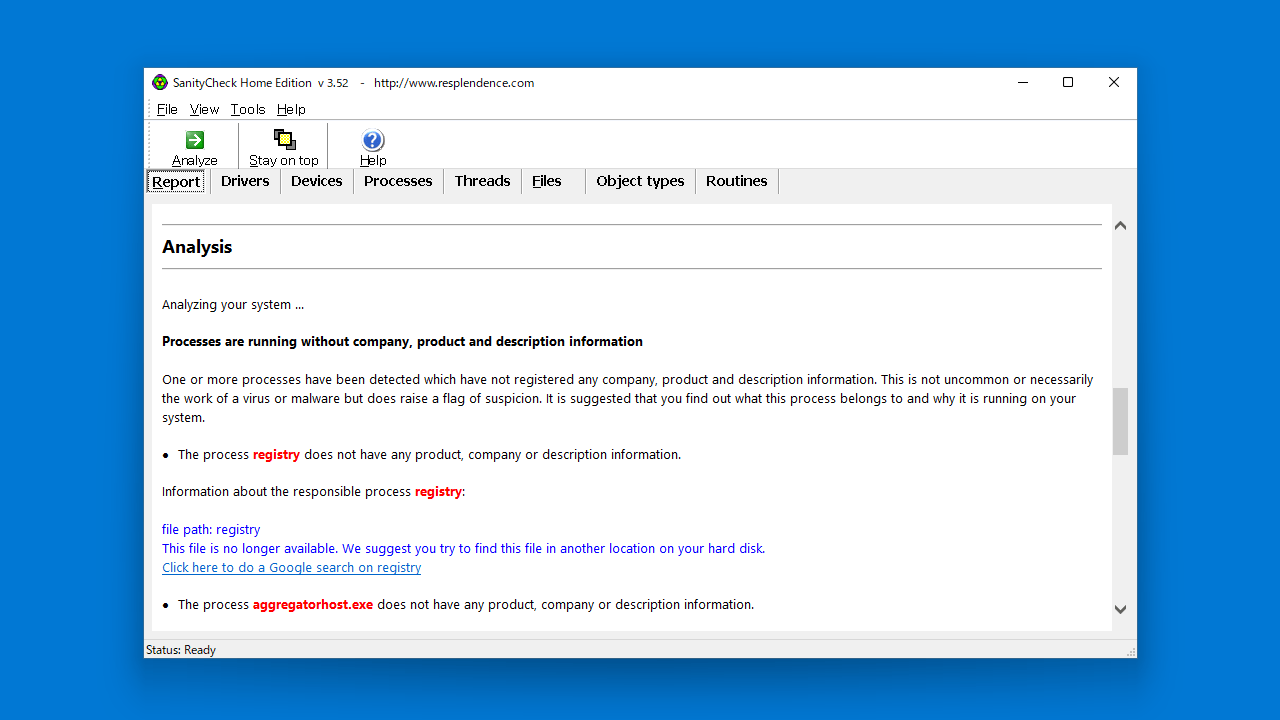Click the SanityCheck app icon in title bar
This screenshot has height=720, width=1280.
tap(160, 83)
